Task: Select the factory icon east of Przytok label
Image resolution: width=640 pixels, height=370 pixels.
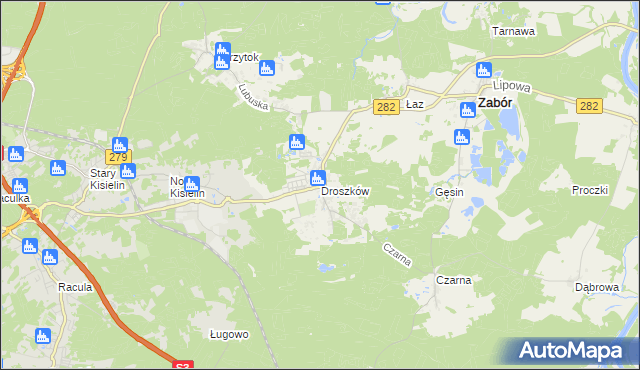Action: (267, 68)
